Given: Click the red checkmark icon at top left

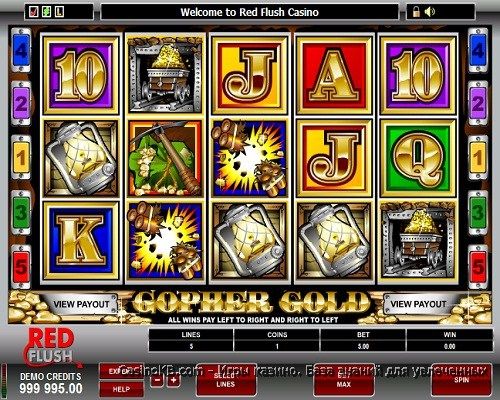Looking at the screenshot, I should 33,12.
